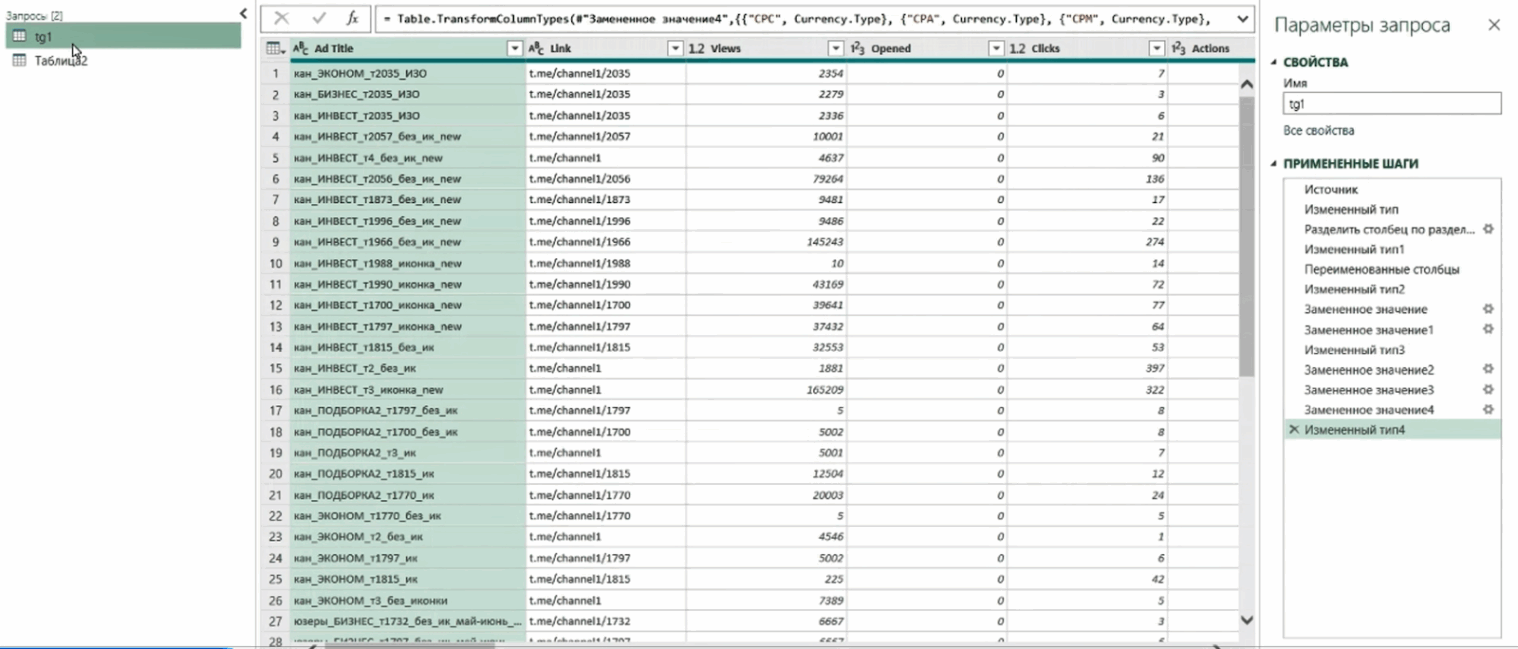Select the Таблица2 query

point(61,61)
